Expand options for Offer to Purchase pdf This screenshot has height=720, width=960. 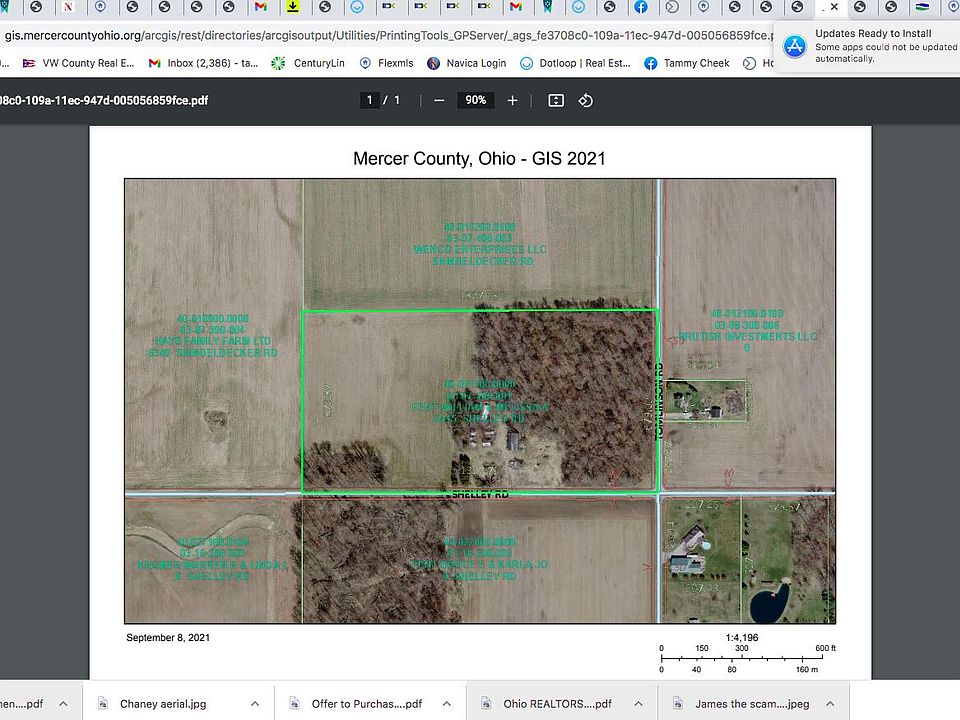[x=448, y=704]
